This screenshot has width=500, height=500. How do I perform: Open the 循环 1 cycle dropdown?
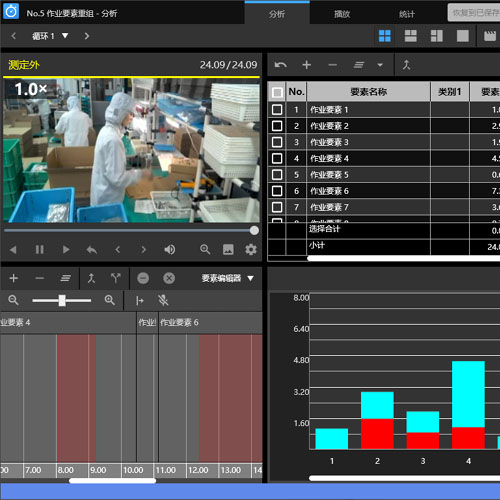pyautogui.click(x=50, y=36)
